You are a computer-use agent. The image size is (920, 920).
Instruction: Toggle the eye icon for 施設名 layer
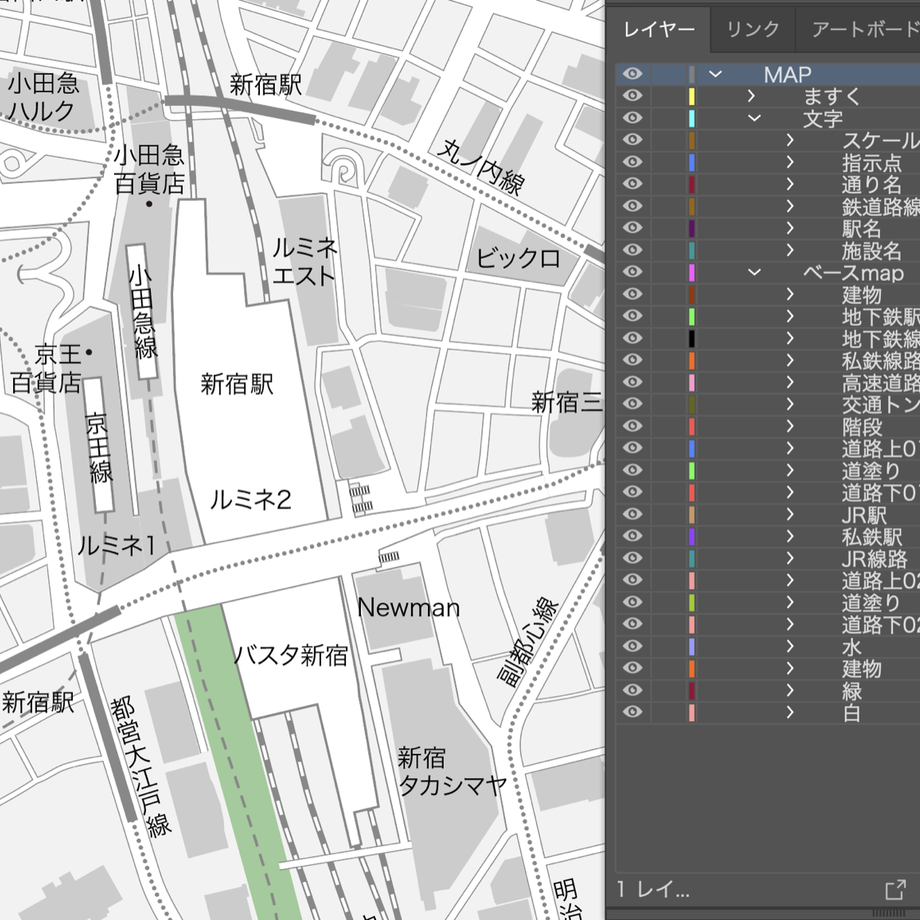pyautogui.click(x=632, y=250)
